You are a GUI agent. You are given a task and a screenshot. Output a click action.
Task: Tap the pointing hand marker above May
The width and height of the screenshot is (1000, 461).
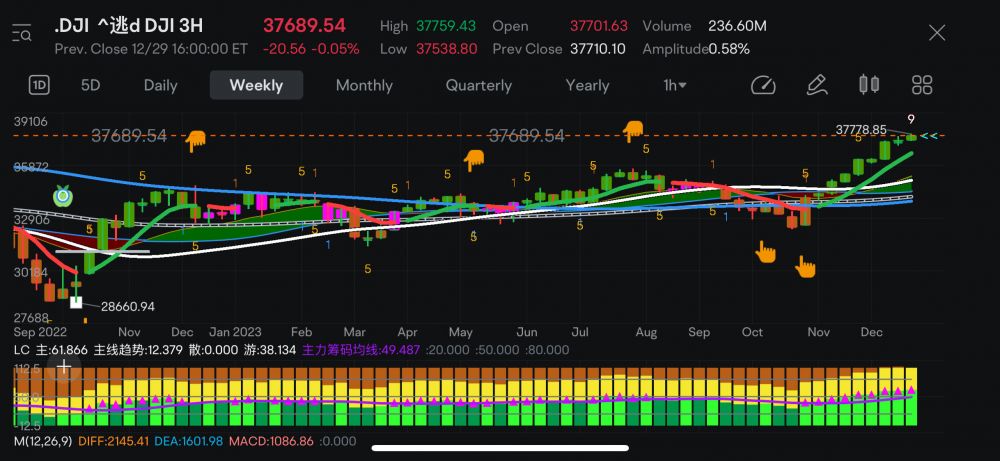[x=474, y=160]
